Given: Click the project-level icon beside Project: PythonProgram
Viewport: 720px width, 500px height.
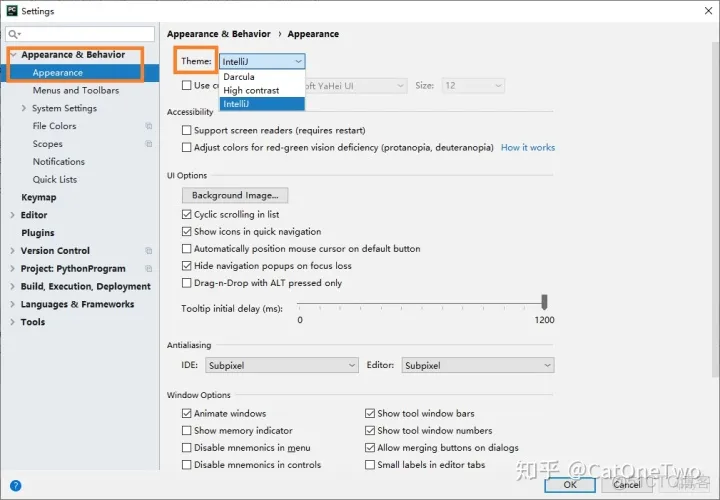Looking at the screenshot, I should coord(149,269).
